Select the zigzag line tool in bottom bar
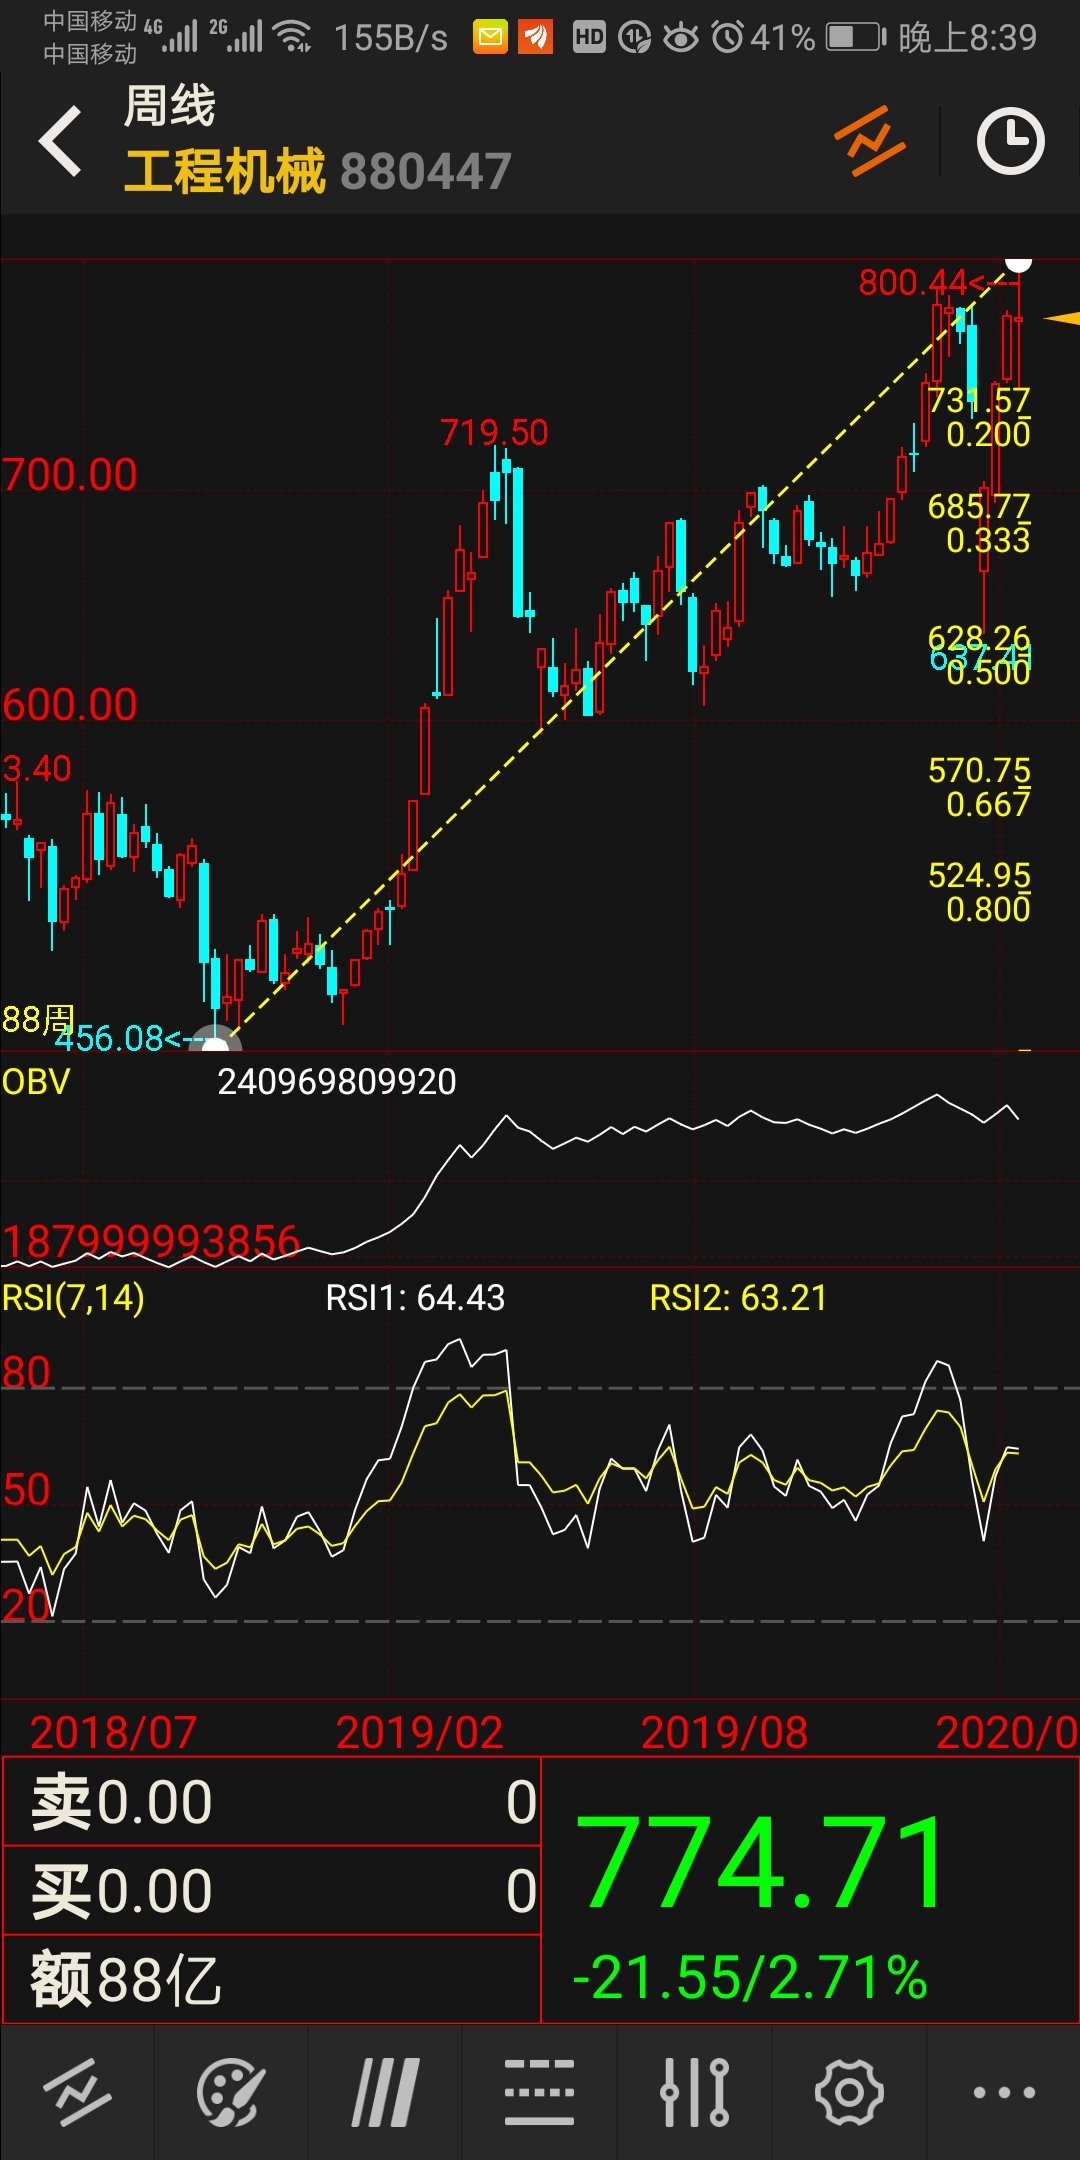Screen dimensions: 1080x2160 (x=77, y=2092)
